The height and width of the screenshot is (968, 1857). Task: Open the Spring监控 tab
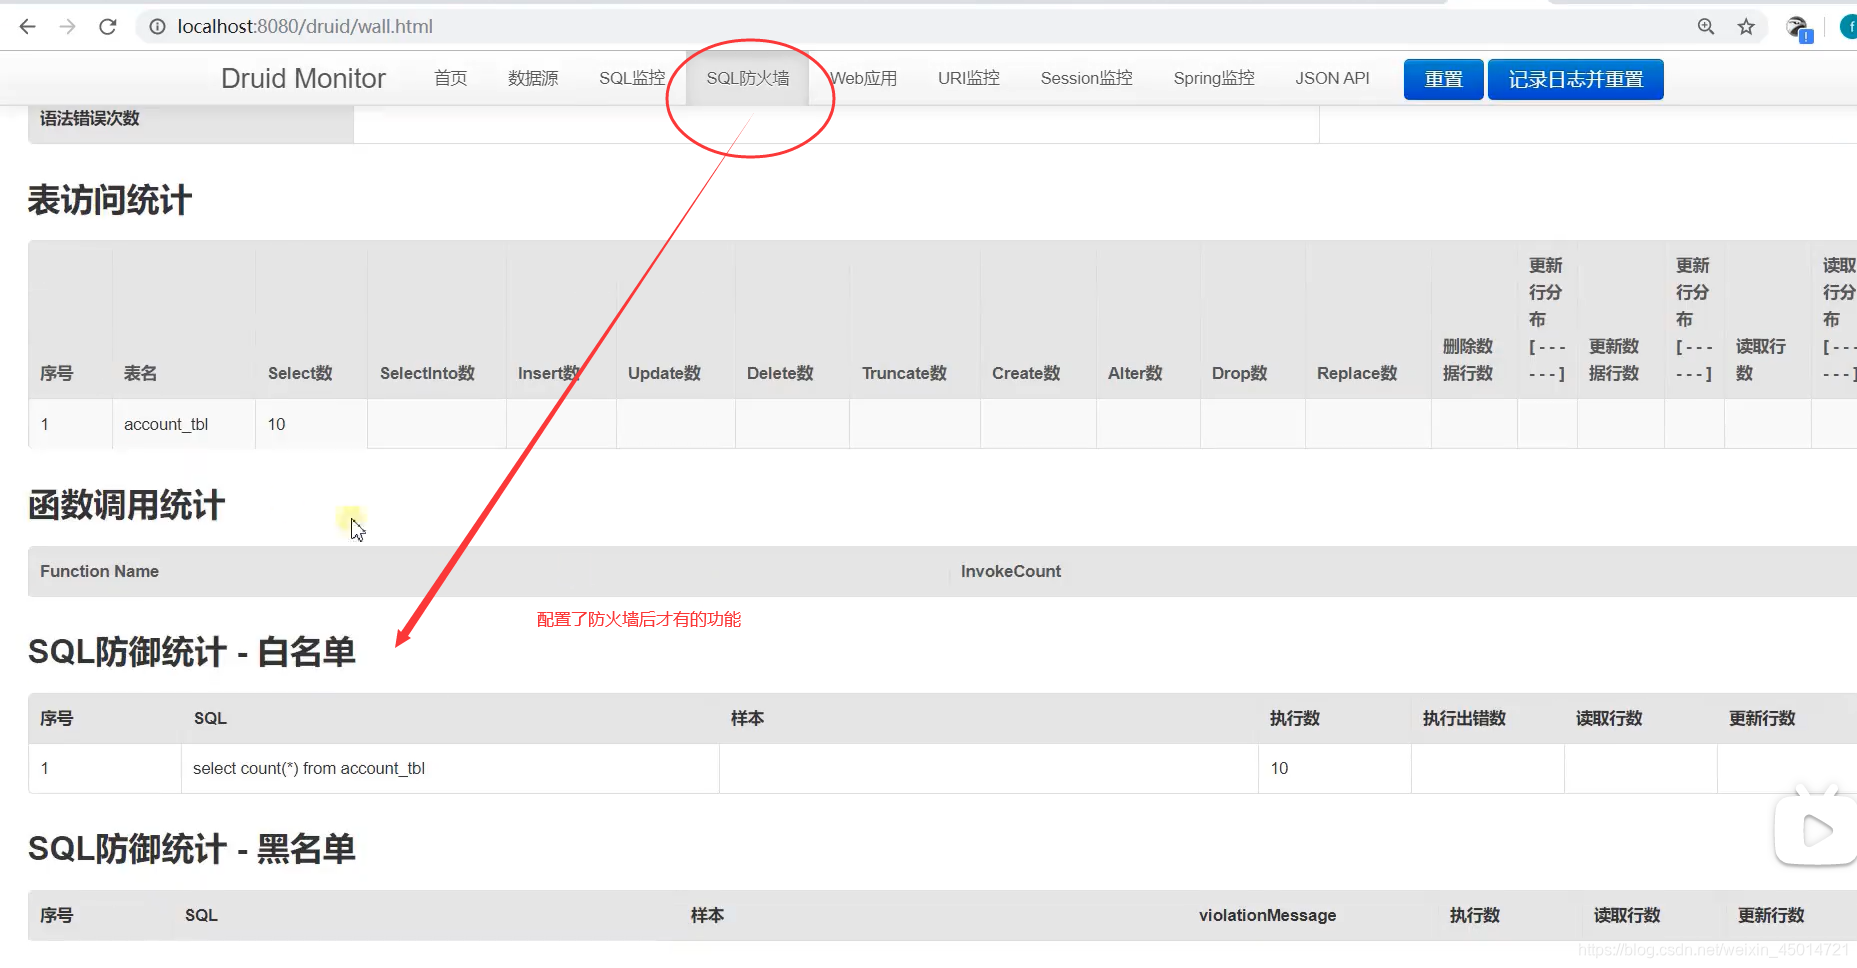click(1214, 78)
